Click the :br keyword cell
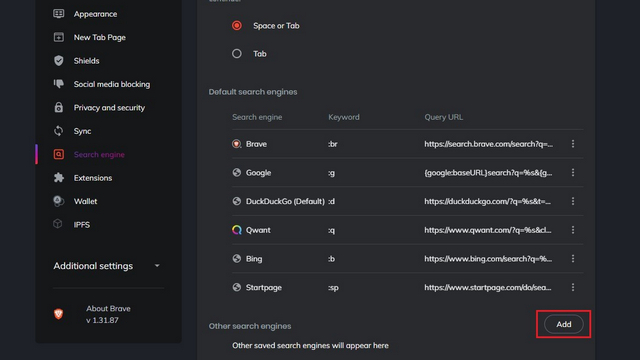Image resolution: width=640 pixels, height=360 pixels. 333,144
